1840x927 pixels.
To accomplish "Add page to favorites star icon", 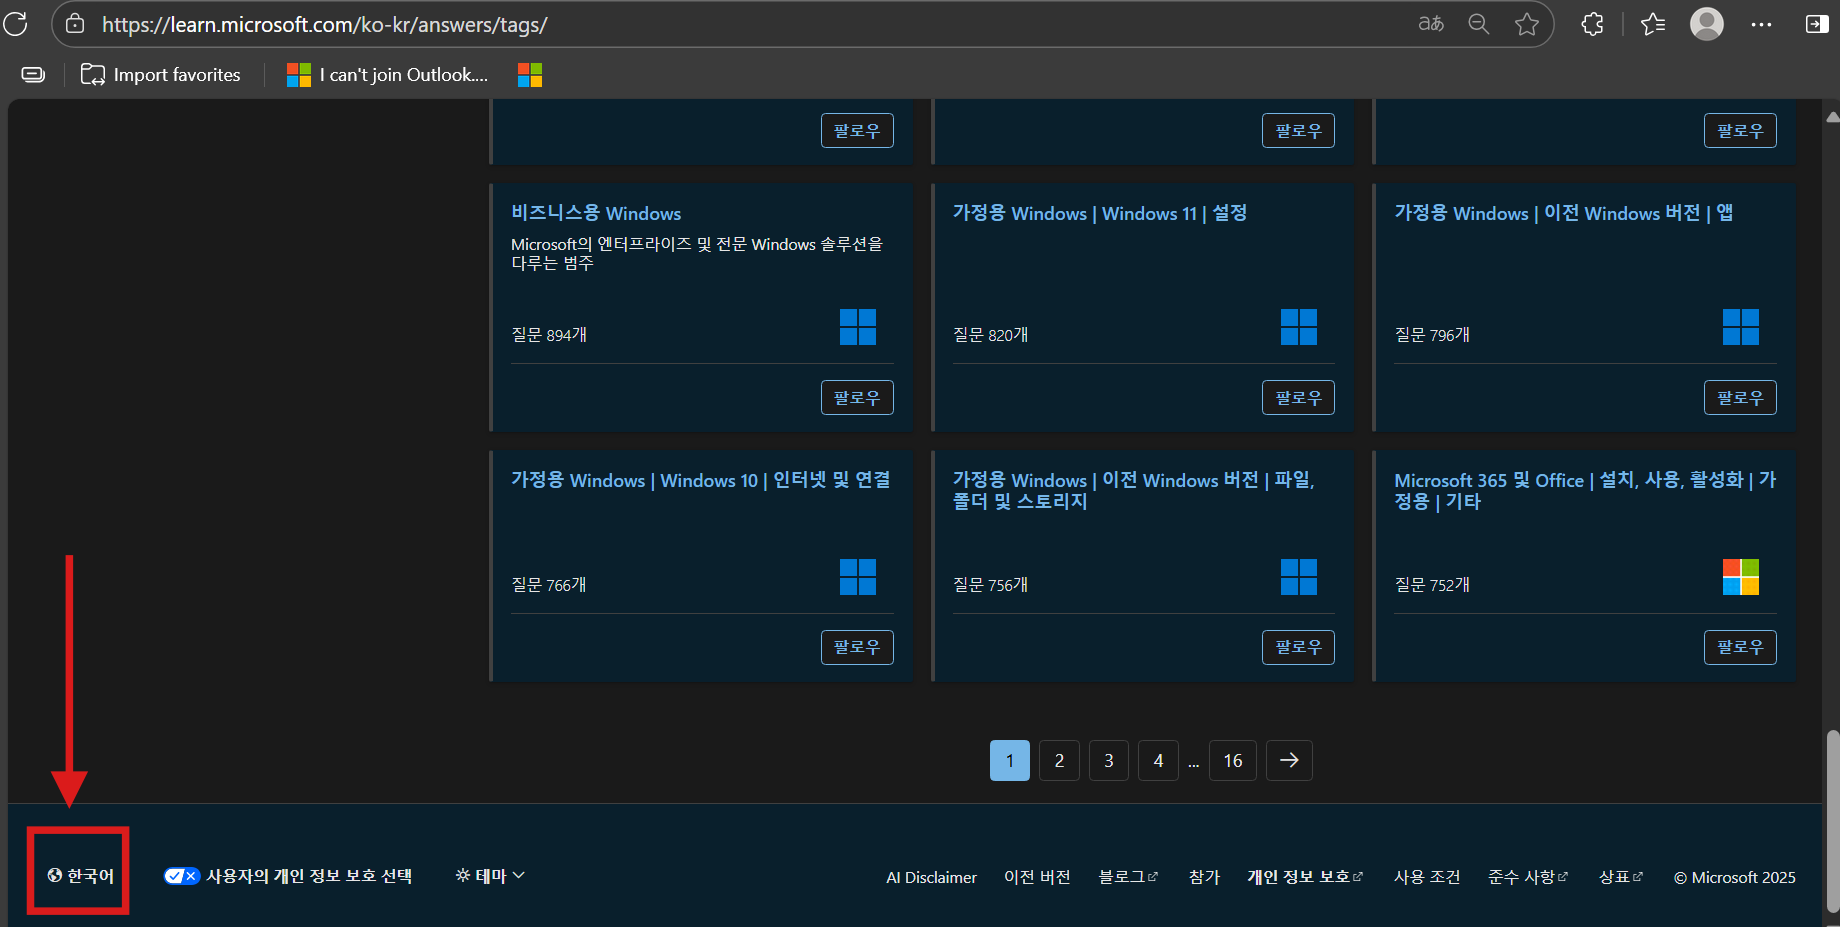I will [1527, 24].
